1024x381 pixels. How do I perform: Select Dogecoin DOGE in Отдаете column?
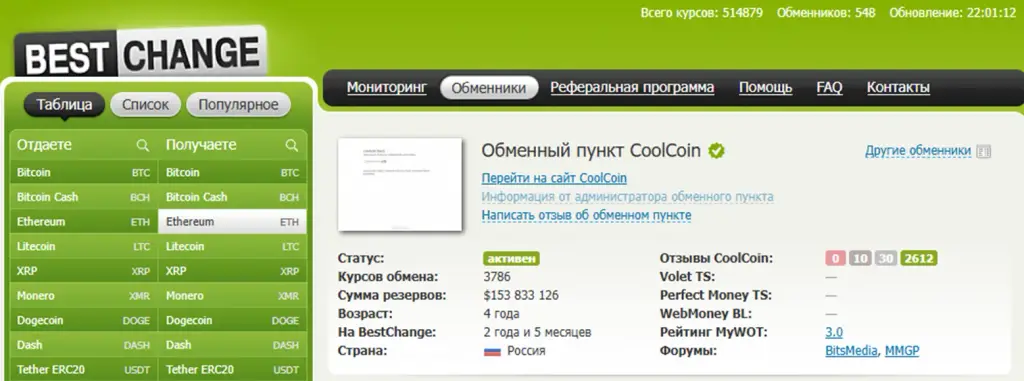[x=84, y=320]
